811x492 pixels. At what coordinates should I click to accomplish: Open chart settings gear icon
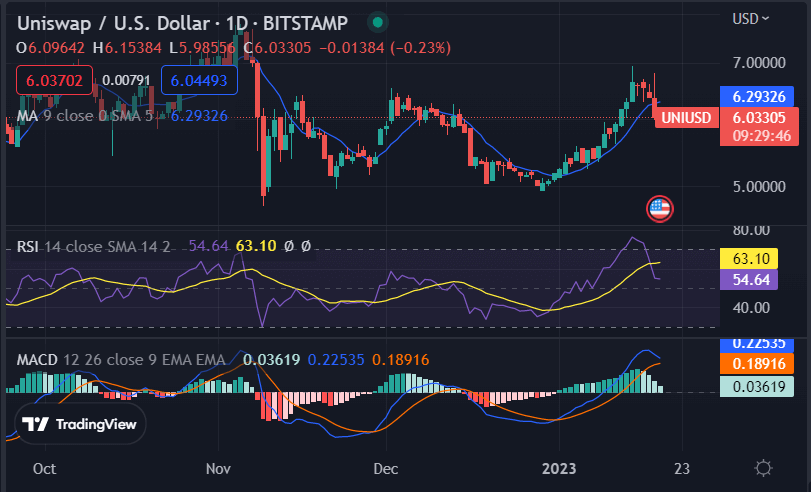click(x=763, y=468)
